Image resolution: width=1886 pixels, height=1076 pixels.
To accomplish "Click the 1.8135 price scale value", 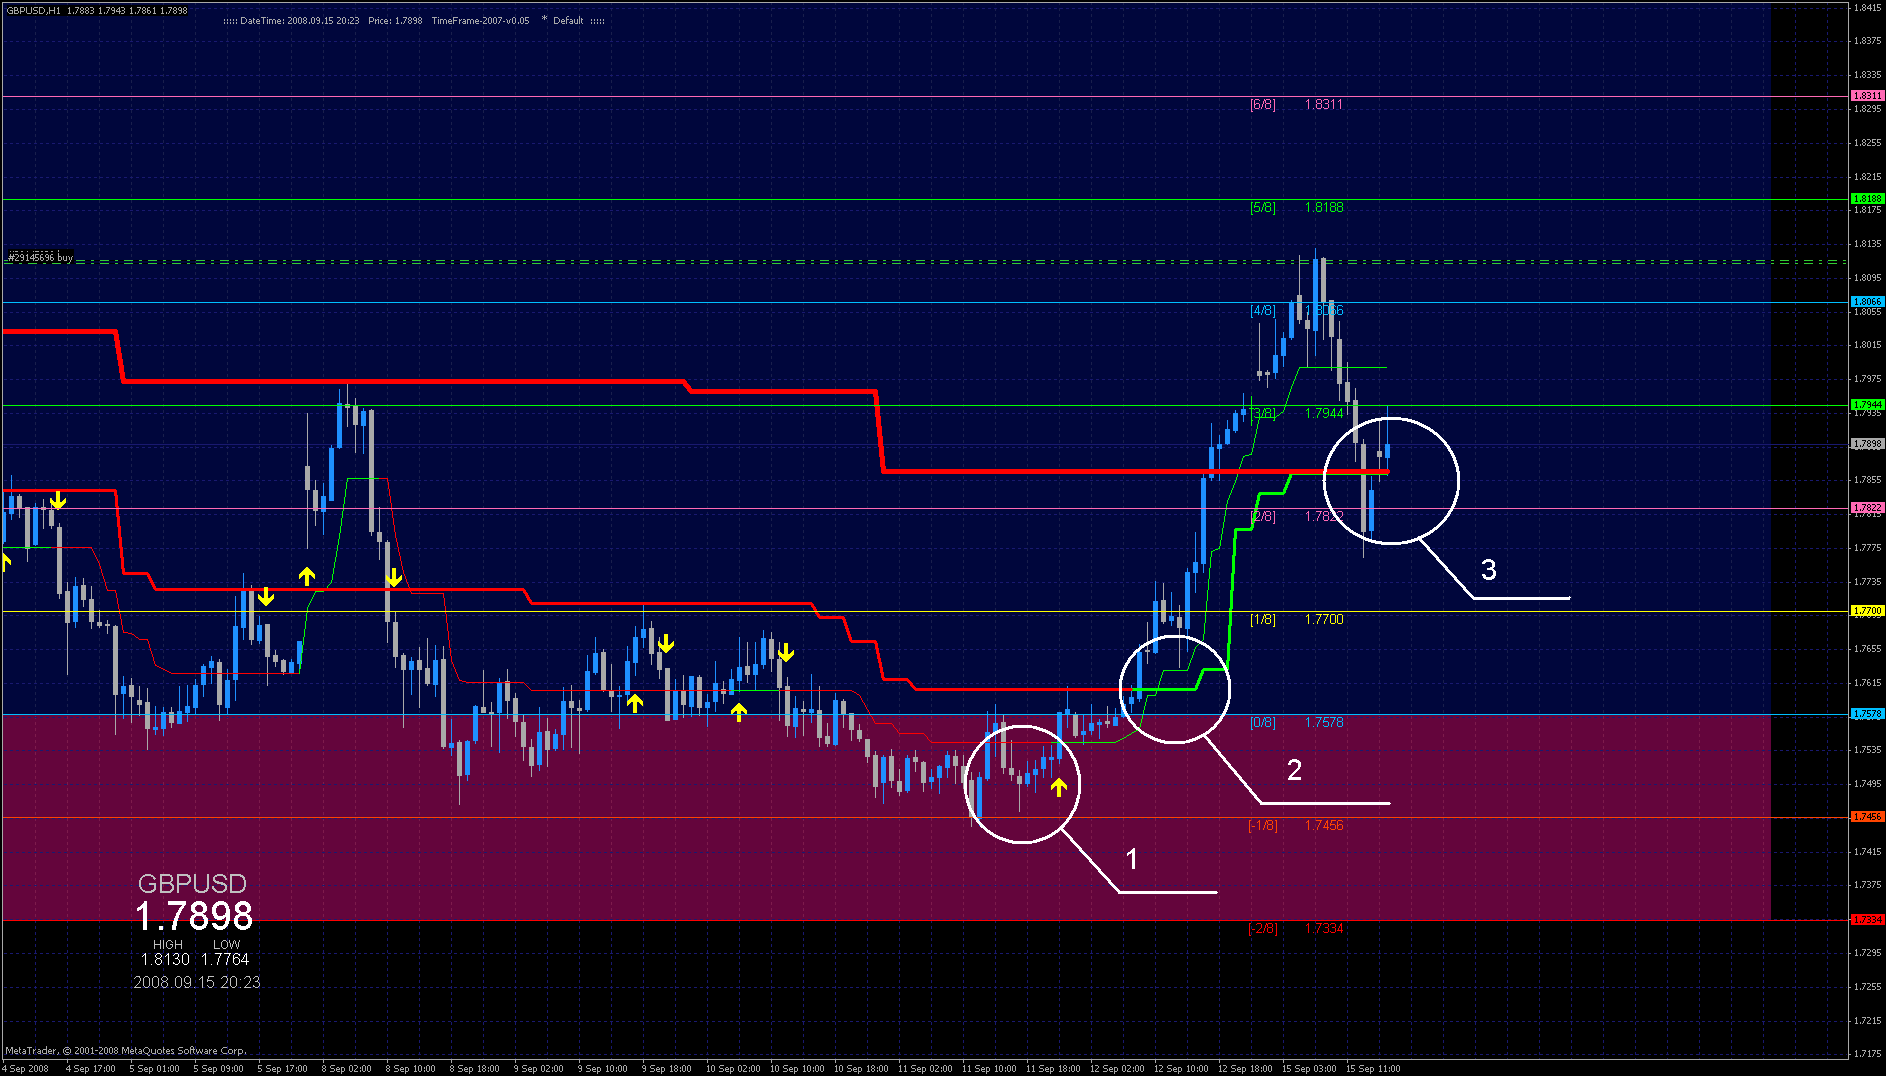I will [x=1867, y=243].
